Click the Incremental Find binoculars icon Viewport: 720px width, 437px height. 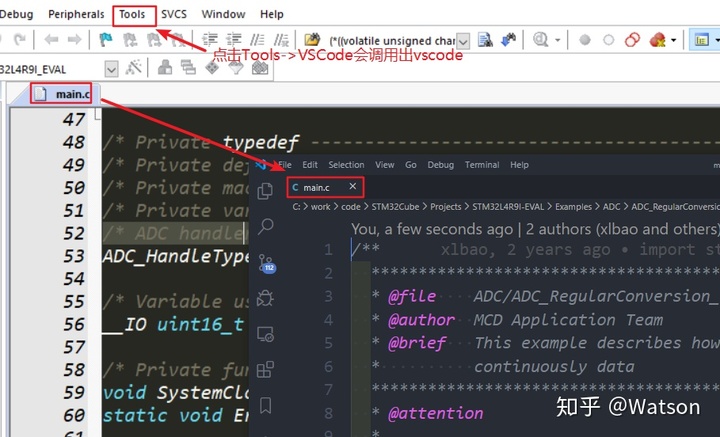(x=508, y=40)
